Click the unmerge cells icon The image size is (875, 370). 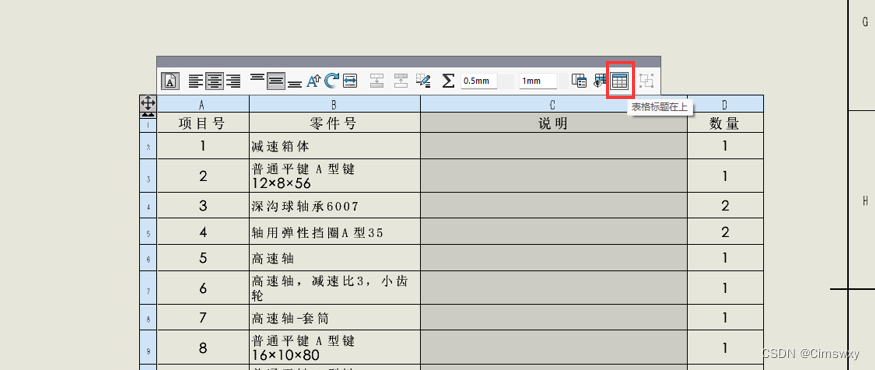pyautogui.click(x=401, y=81)
